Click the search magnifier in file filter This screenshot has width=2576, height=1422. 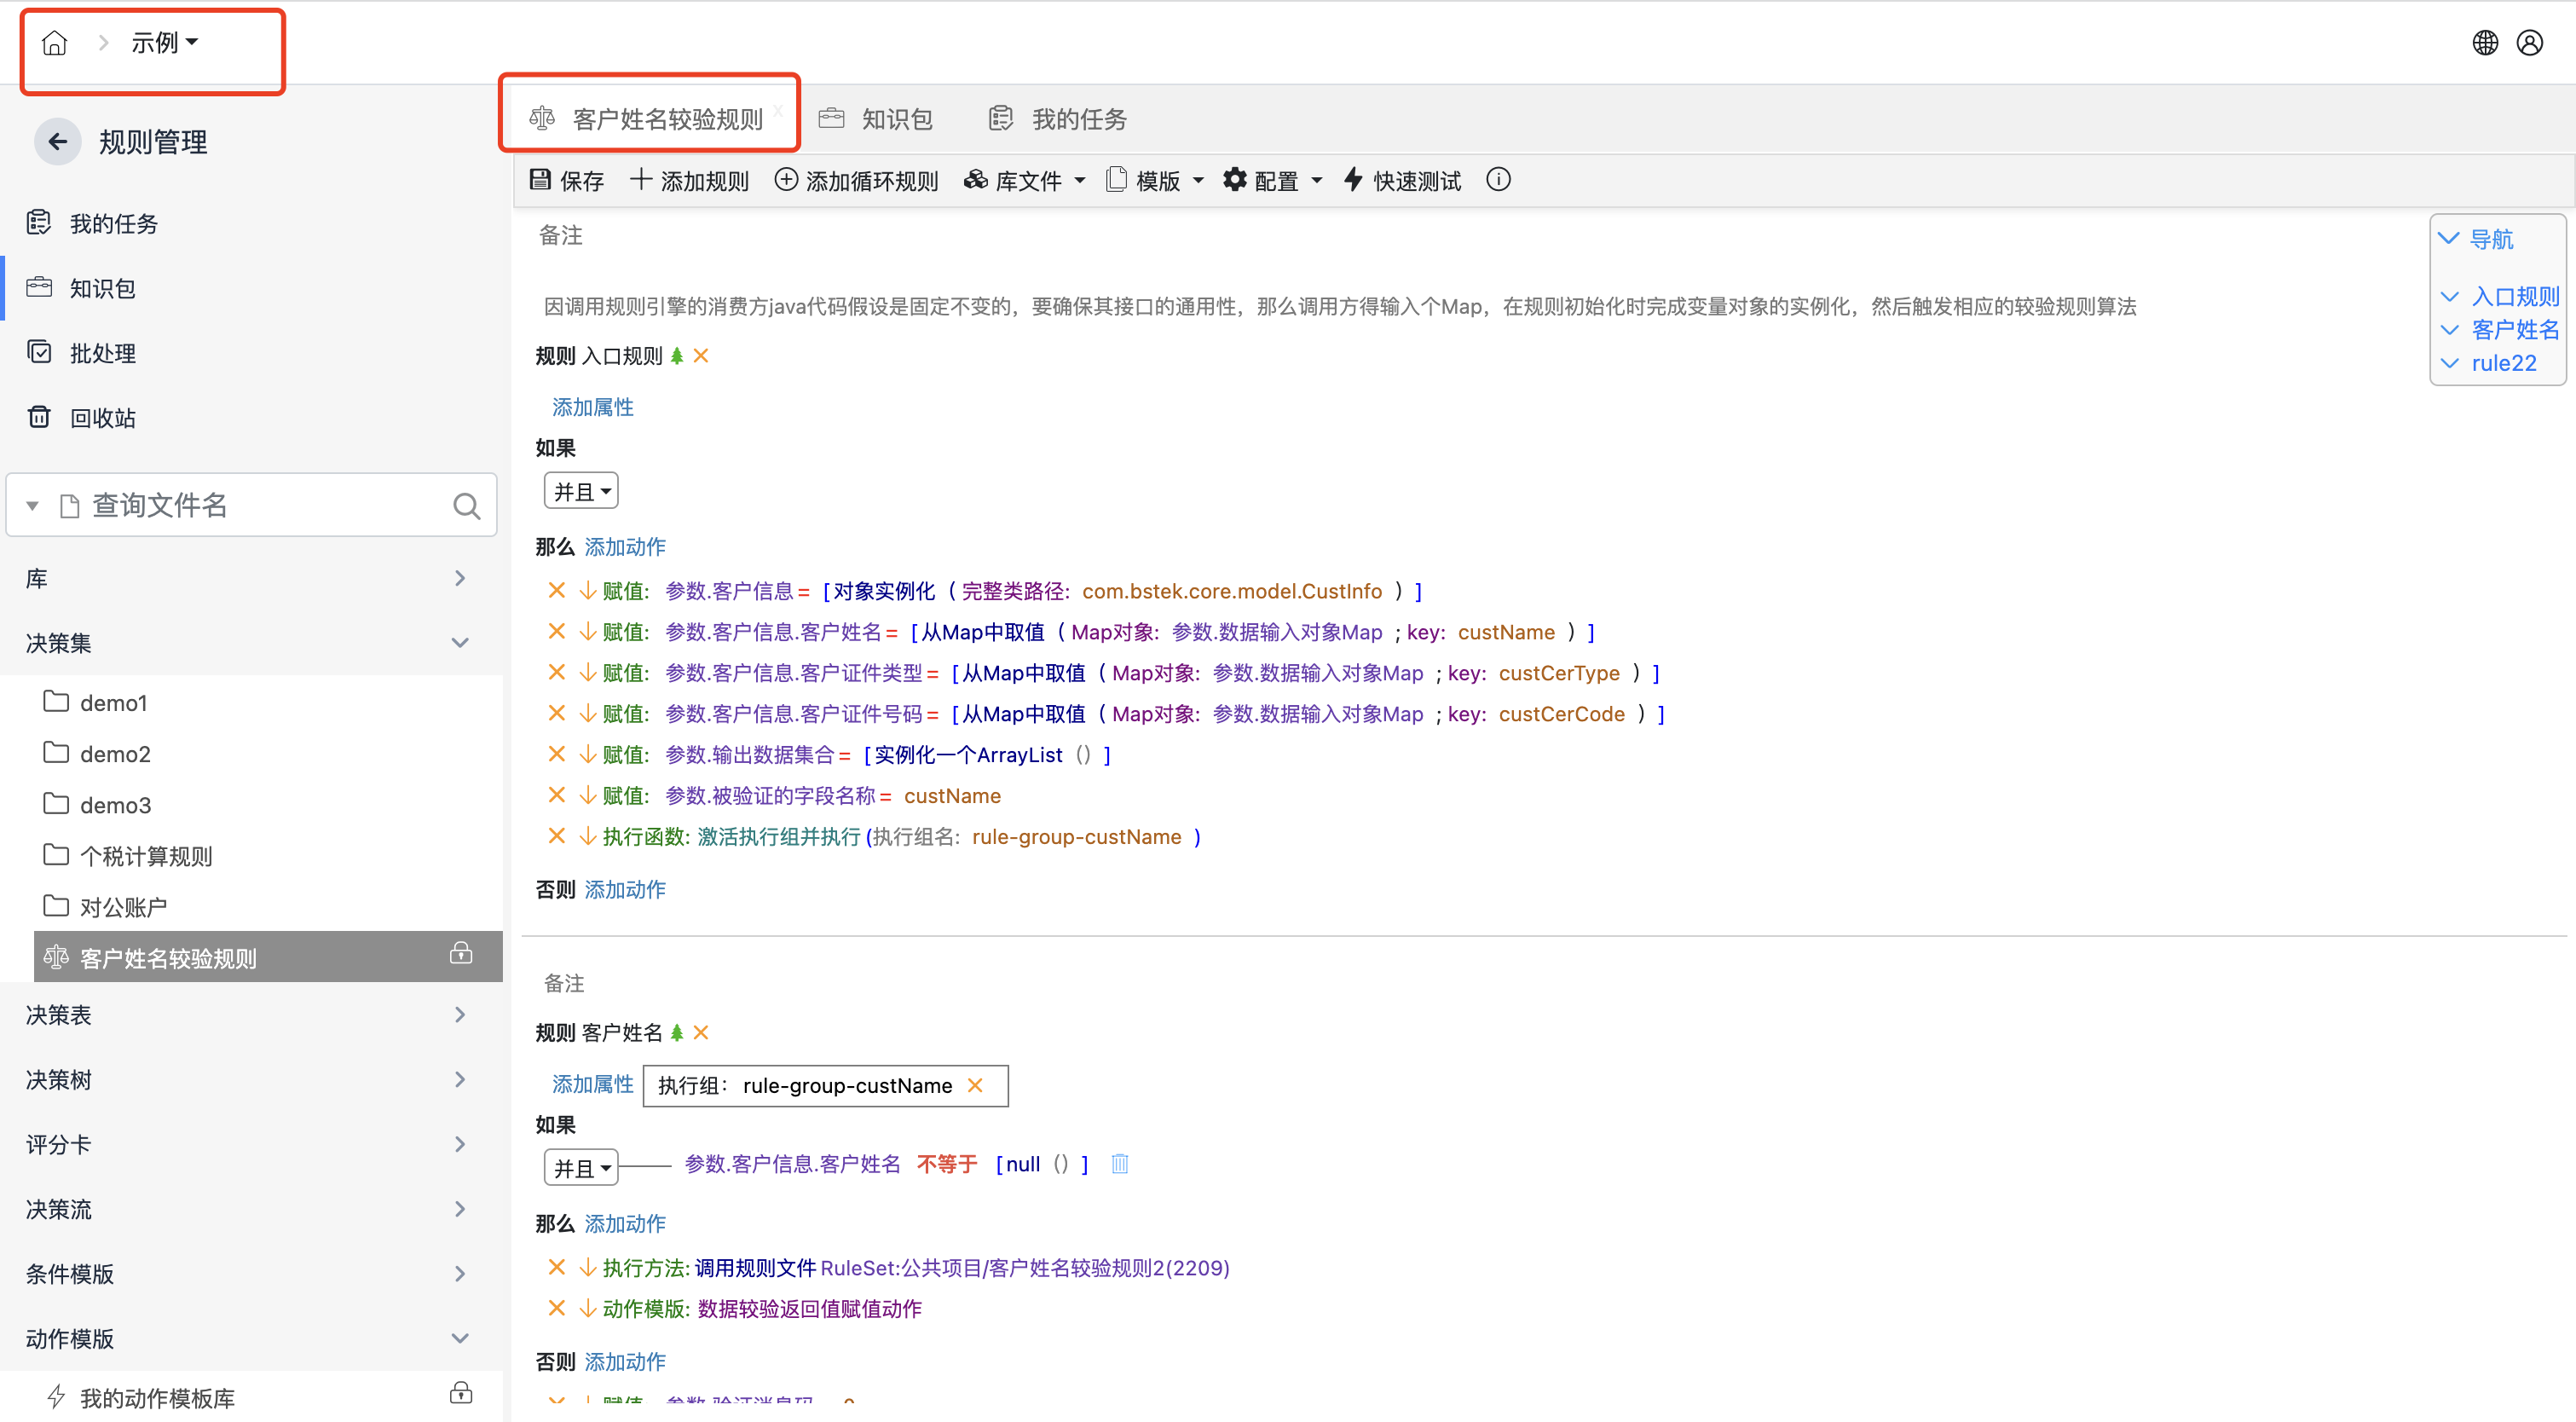466,506
